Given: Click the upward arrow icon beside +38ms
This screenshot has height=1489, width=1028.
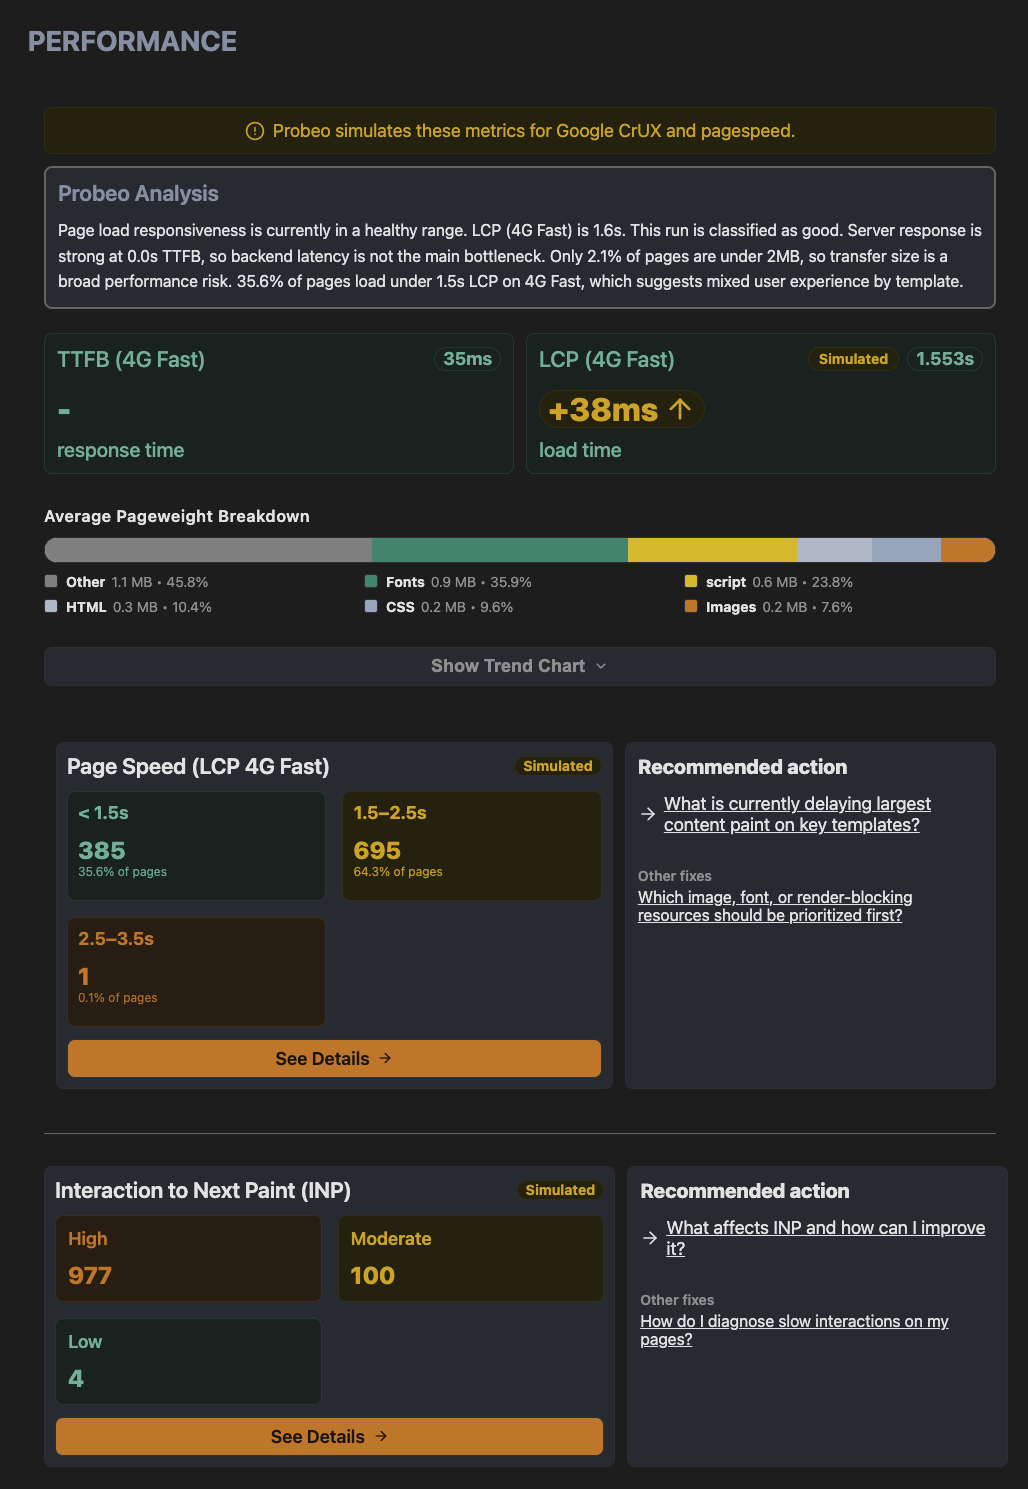Looking at the screenshot, I should [681, 409].
